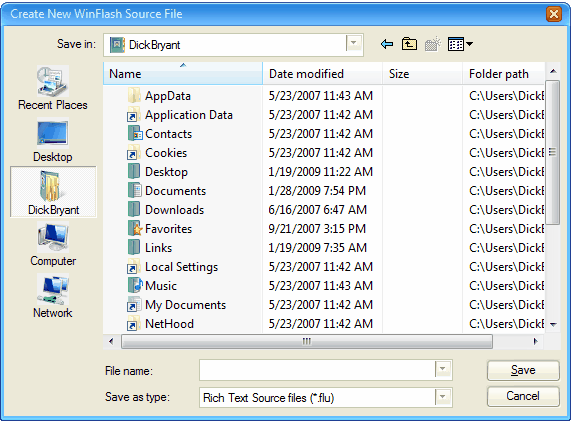Click date '1/19/2009 11:22 AM'

coord(320,172)
